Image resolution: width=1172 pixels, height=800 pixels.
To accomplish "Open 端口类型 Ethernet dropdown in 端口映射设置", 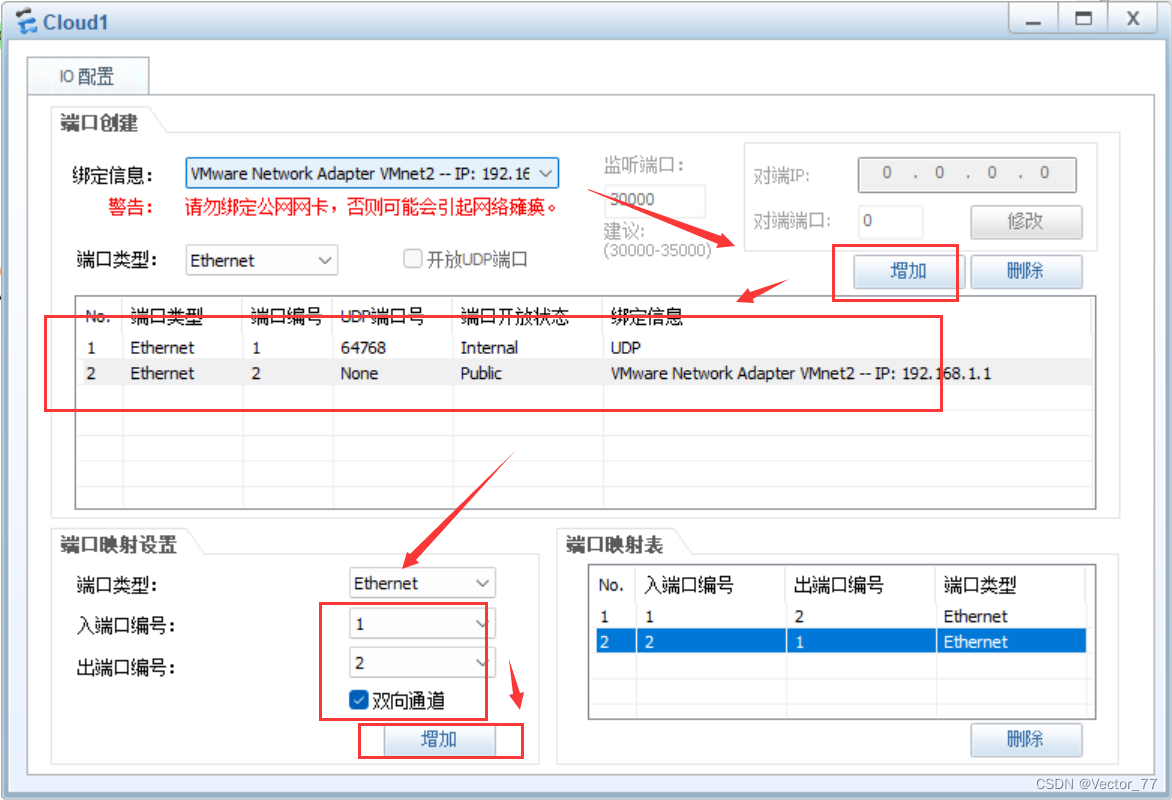I will (422, 583).
